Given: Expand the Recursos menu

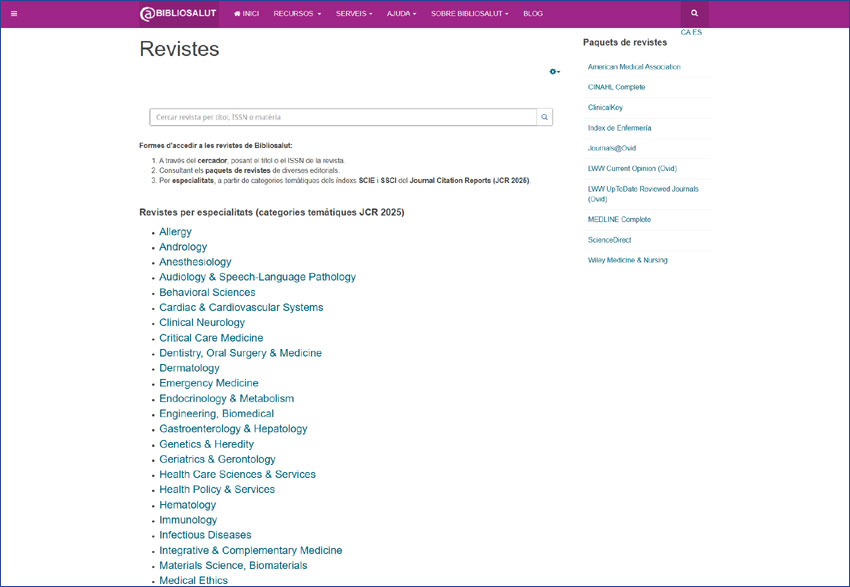Looking at the screenshot, I should pos(297,14).
